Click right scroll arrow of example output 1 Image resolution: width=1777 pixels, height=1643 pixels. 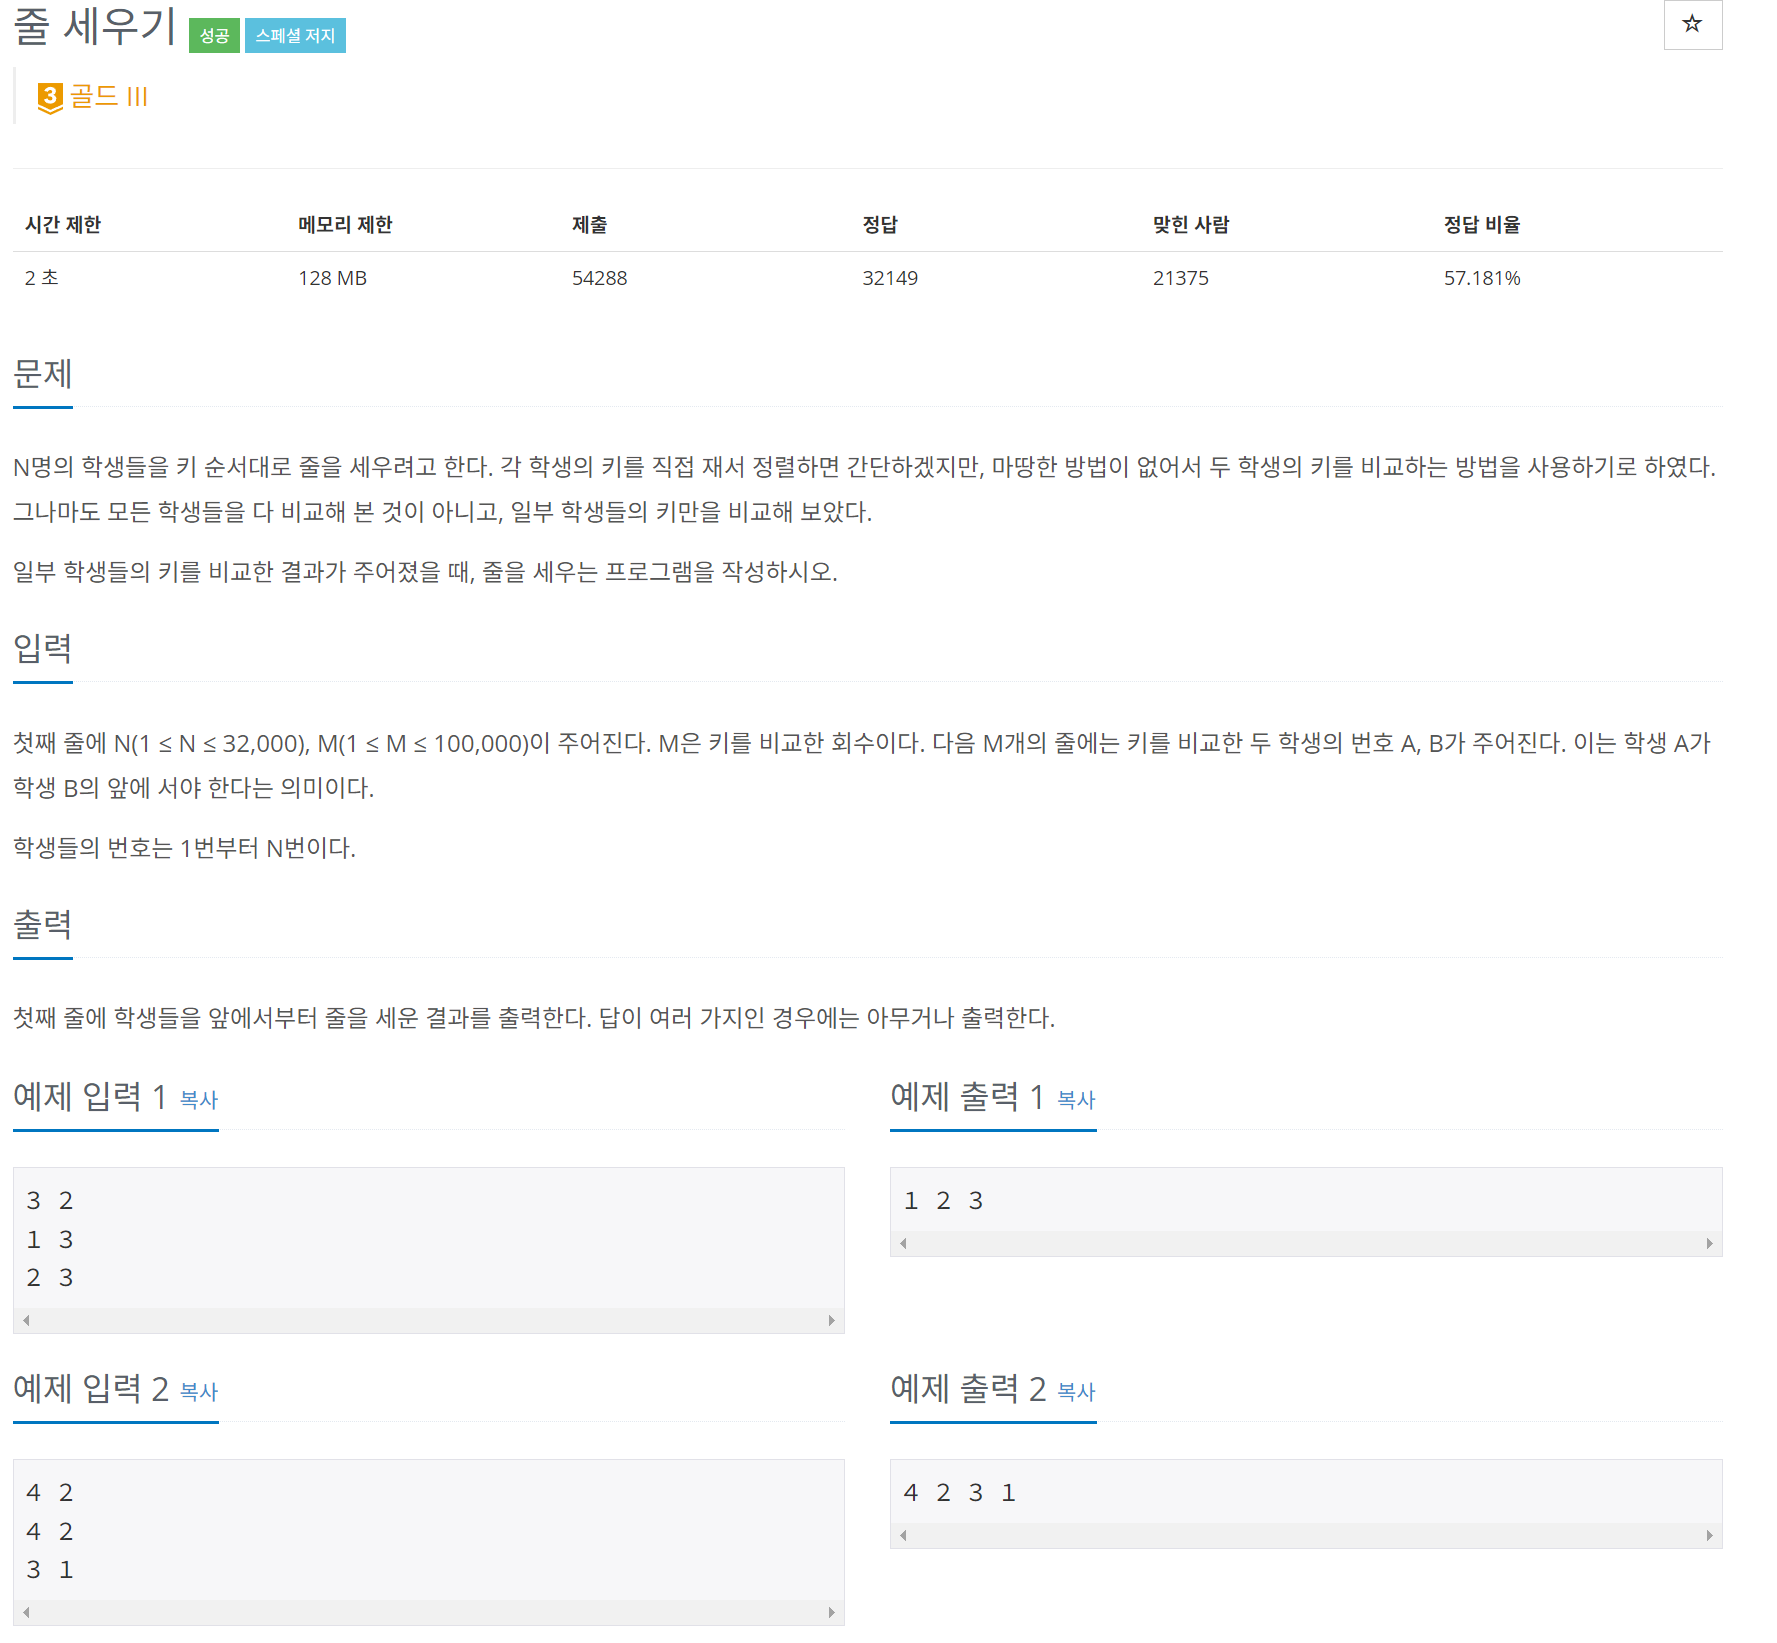[1710, 1243]
